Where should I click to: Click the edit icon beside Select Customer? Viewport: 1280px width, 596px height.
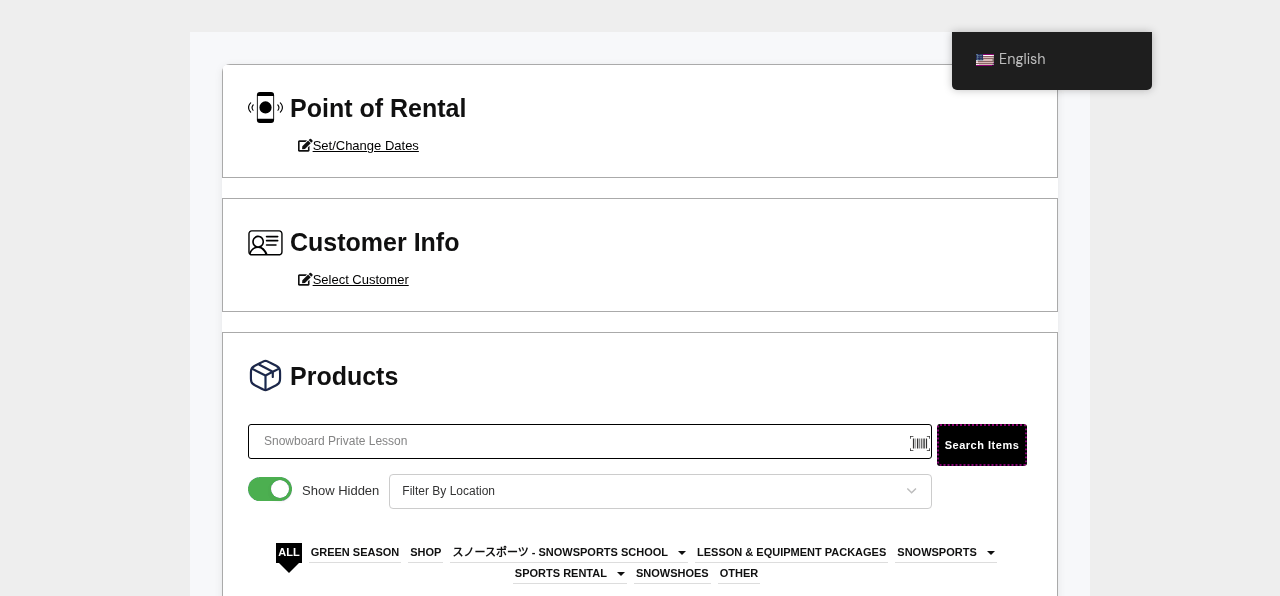(x=305, y=280)
